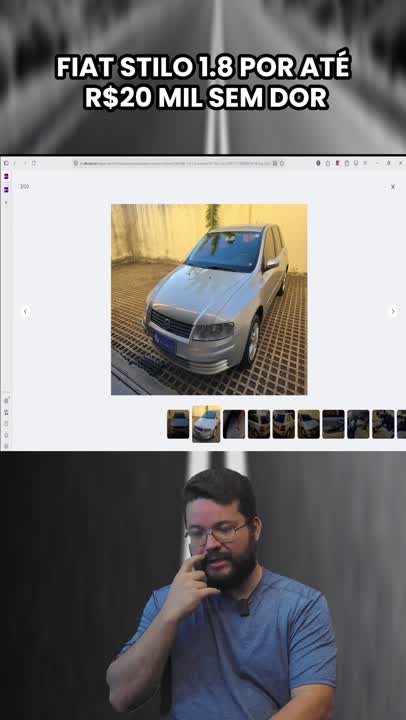The width and height of the screenshot is (406, 720).
Task: Select the sixth thumbnail of the silver car
Action: [x=309, y=424]
